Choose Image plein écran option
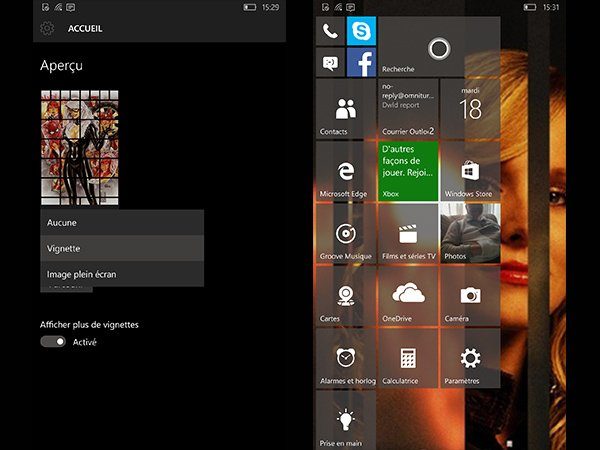Screen dimensions: 600x450 (x=122, y=274)
